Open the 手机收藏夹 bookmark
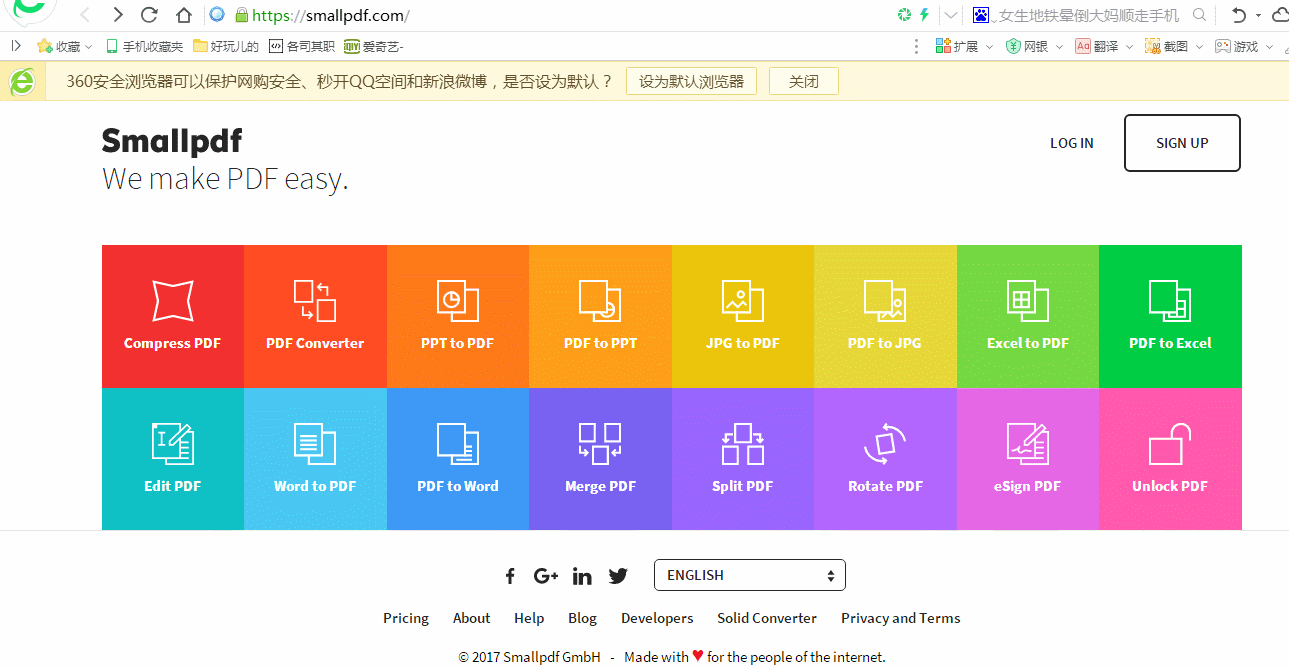The width and height of the screenshot is (1289, 668). (x=144, y=46)
